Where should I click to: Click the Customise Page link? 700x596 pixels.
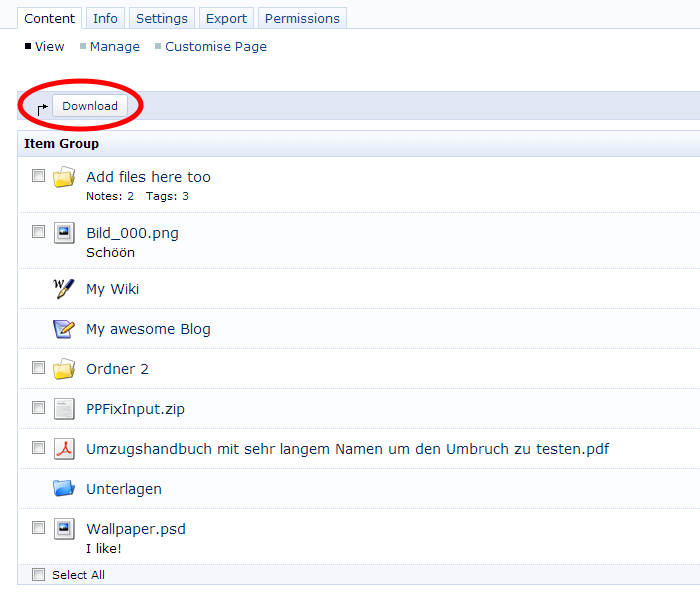(215, 46)
